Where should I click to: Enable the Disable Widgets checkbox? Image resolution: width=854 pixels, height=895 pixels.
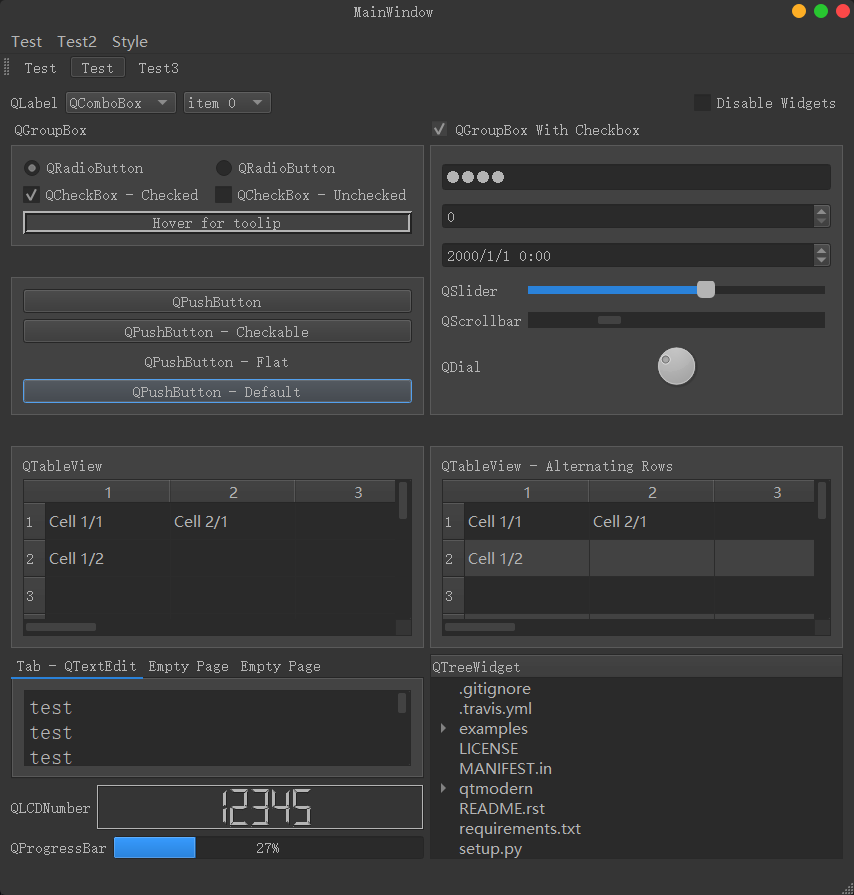pos(702,103)
